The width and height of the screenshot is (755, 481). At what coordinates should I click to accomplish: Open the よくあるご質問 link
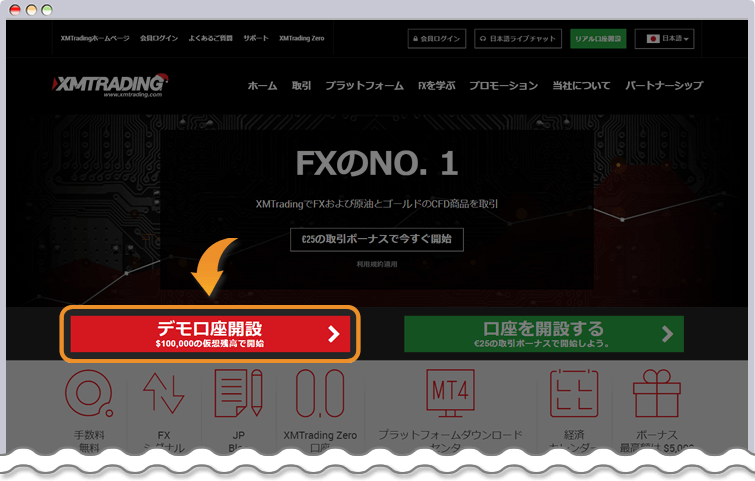point(210,38)
